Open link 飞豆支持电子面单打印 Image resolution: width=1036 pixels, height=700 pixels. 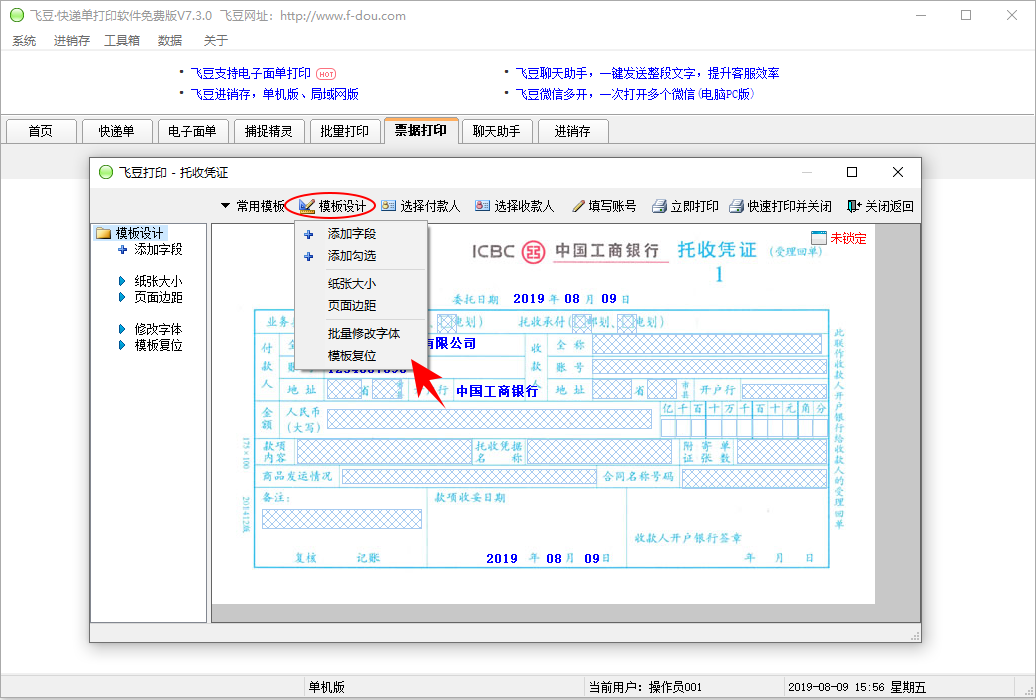coord(250,73)
